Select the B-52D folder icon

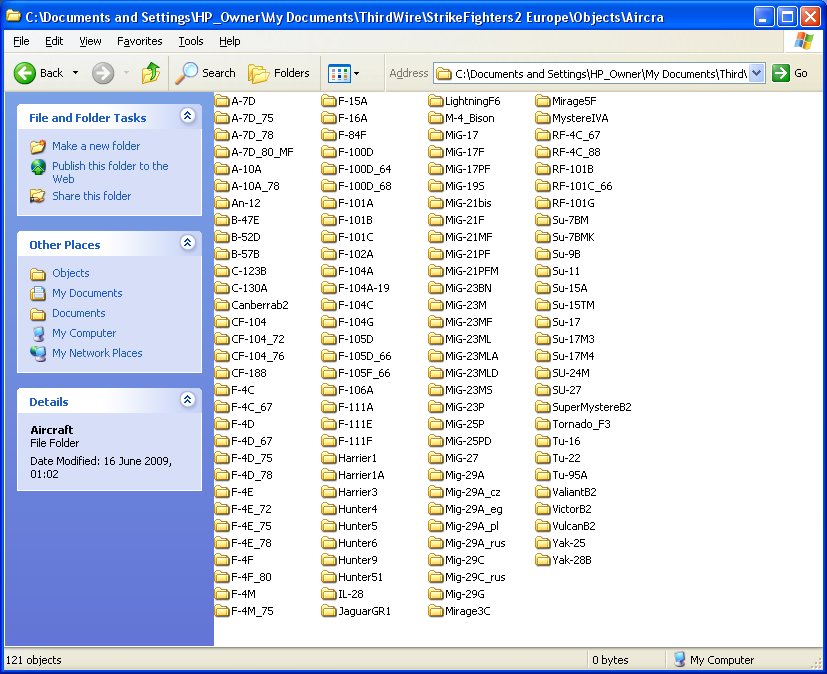(222, 237)
